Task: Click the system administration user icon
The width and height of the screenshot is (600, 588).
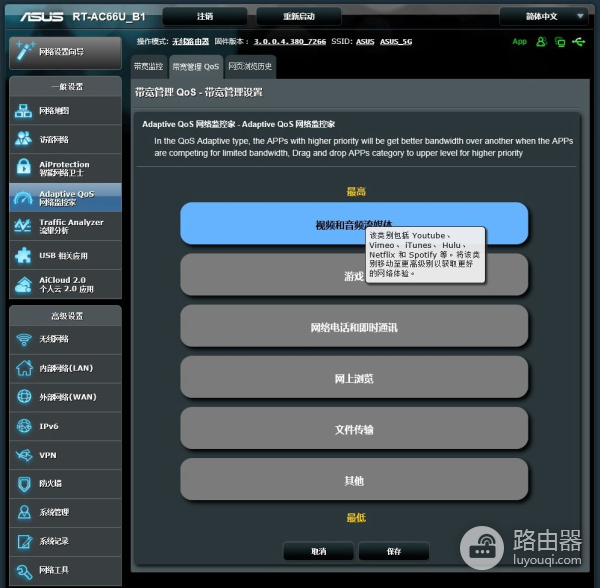Action: click(x=24, y=512)
